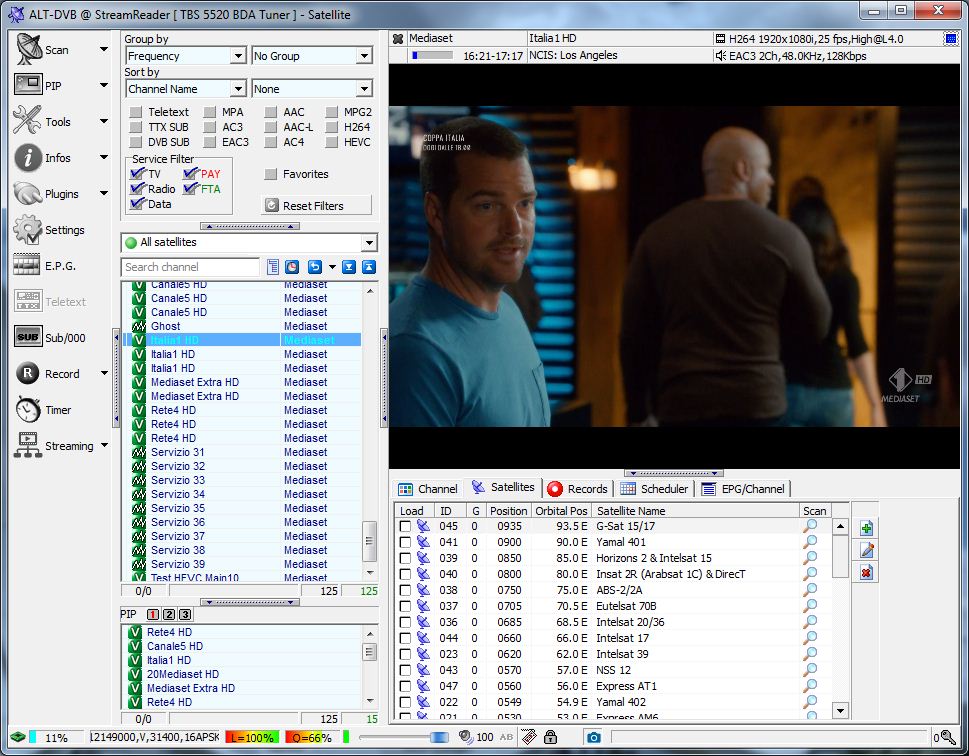Image resolution: width=969 pixels, height=756 pixels.
Task: Click the satellite list vertical scrollbar down arrow
Action: click(x=840, y=710)
